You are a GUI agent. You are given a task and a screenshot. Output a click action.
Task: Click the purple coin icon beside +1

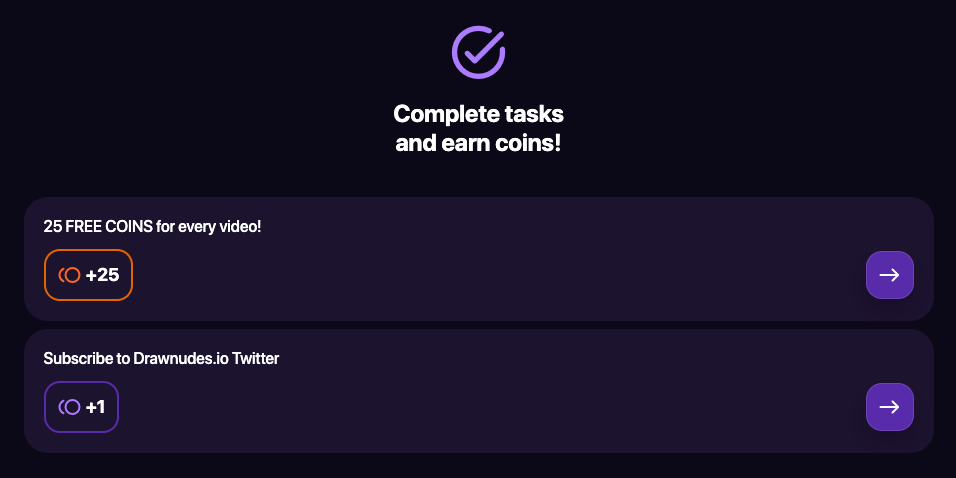[x=69, y=407]
